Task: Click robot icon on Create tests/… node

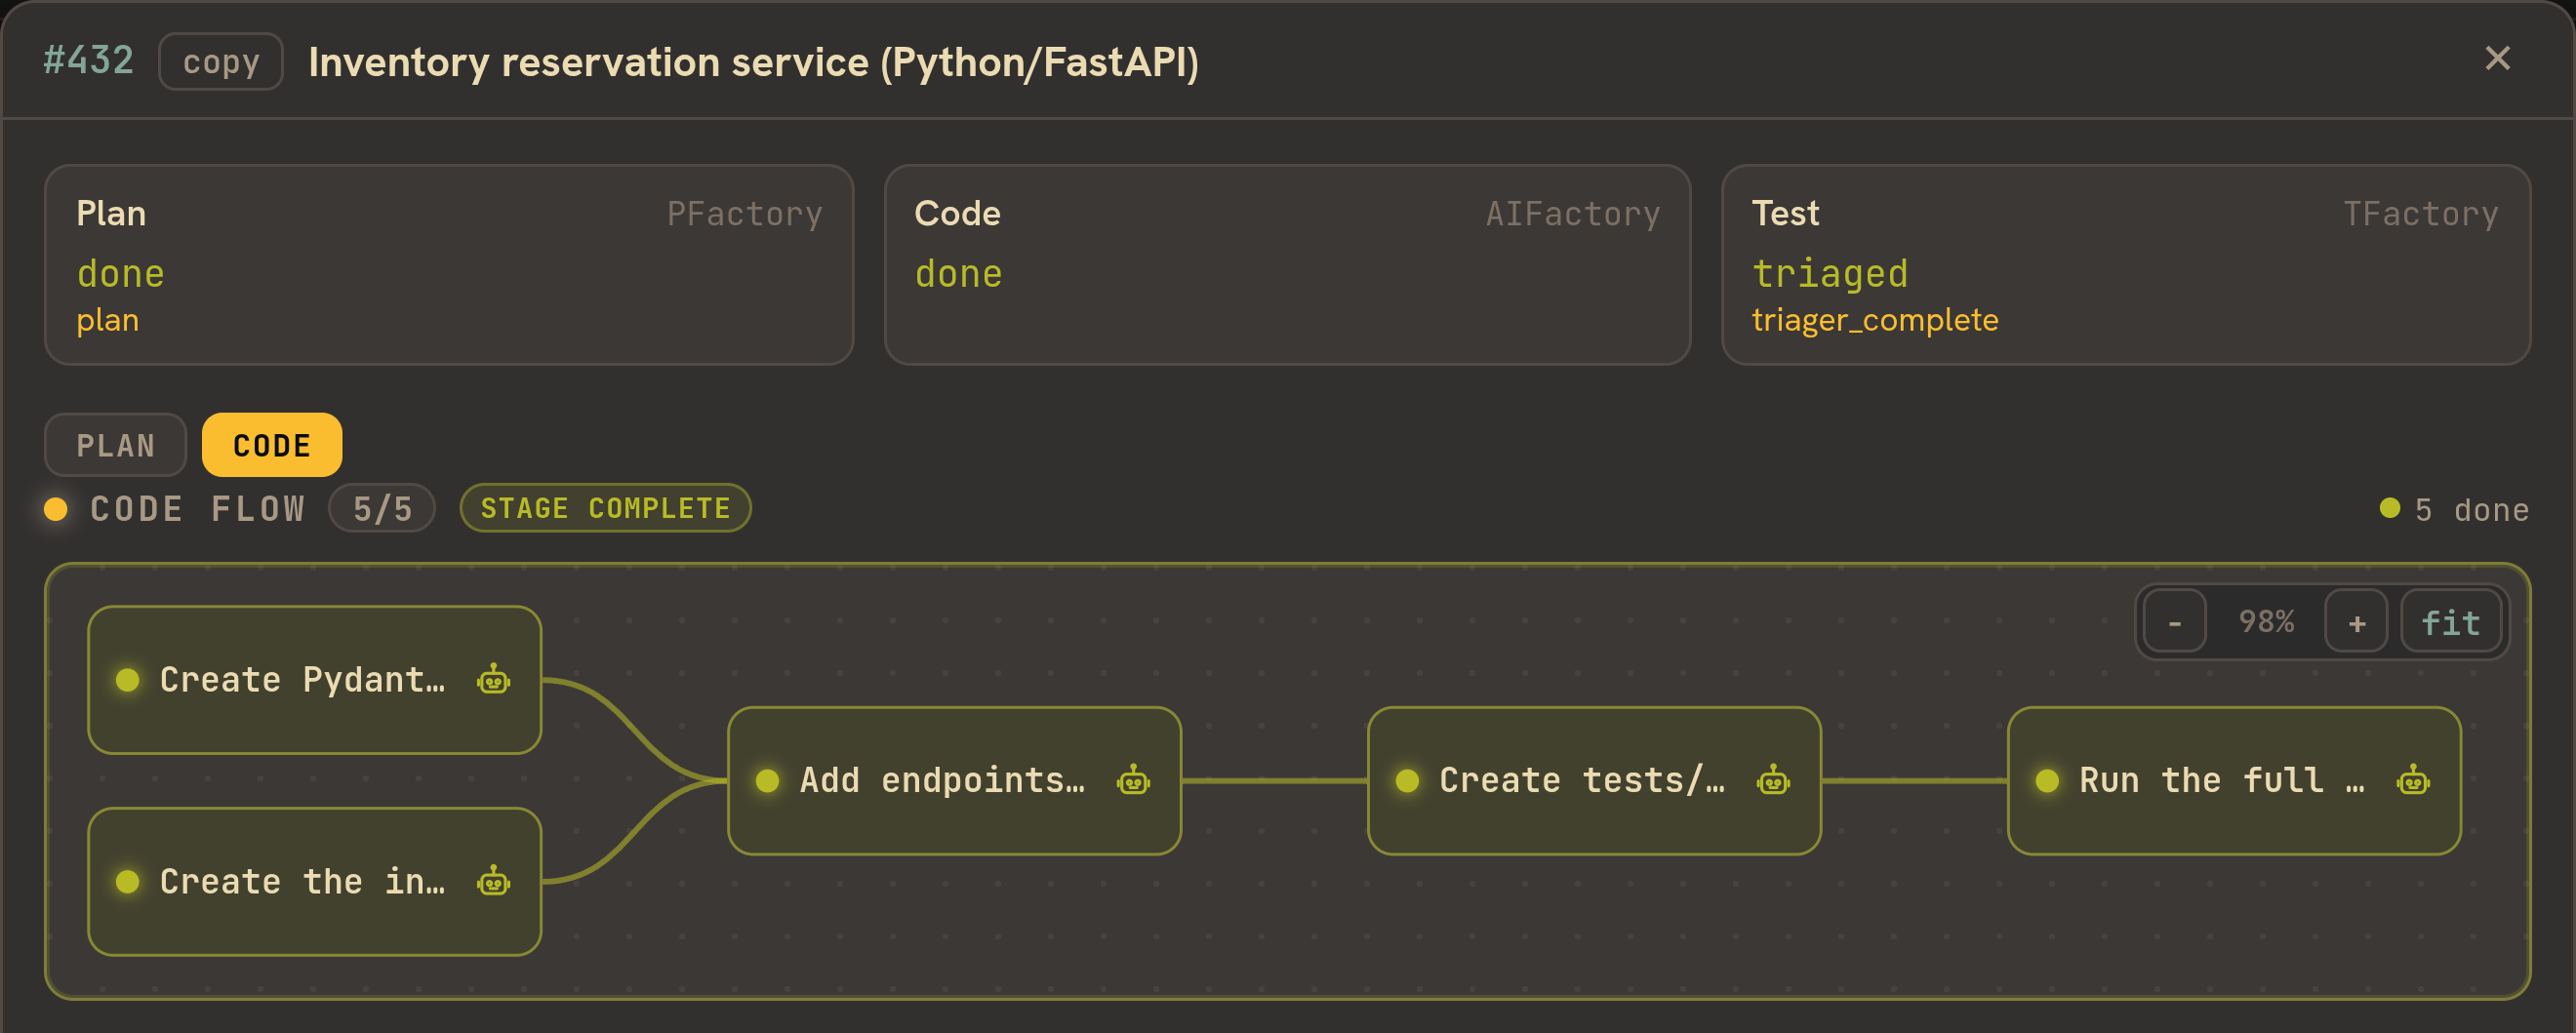Action: (x=1773, y=780)
